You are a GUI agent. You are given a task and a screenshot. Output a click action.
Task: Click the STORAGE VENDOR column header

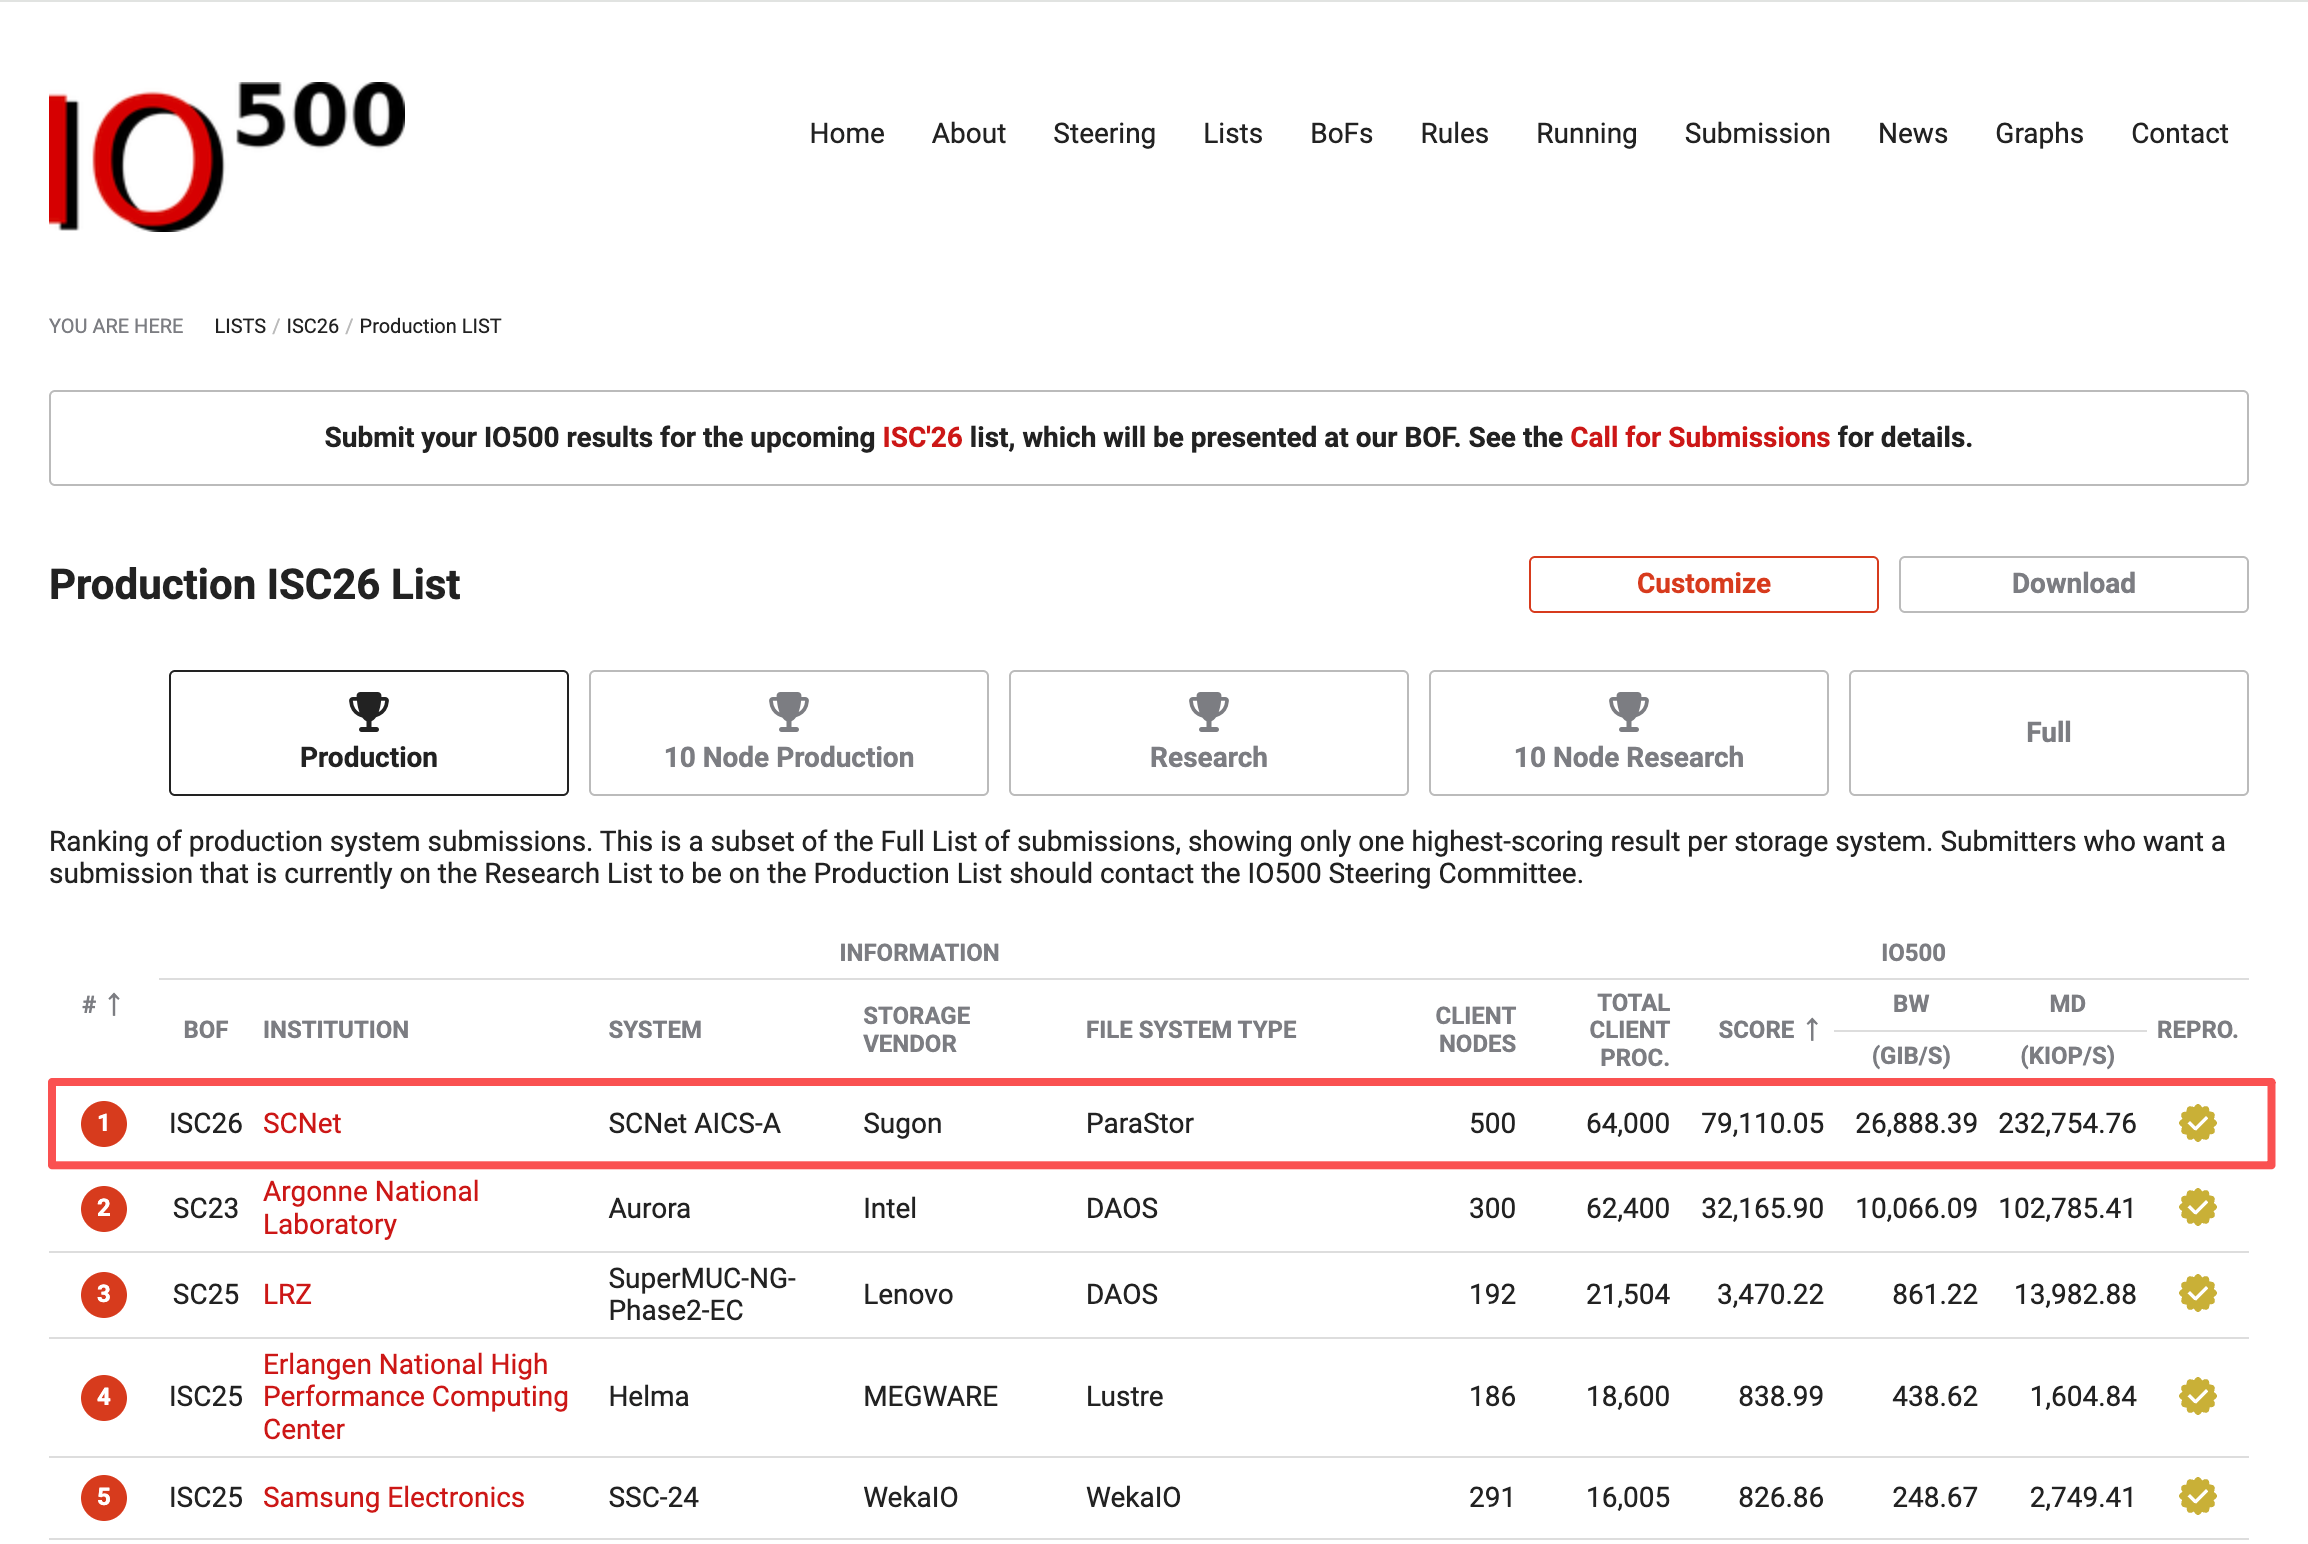917,1029
